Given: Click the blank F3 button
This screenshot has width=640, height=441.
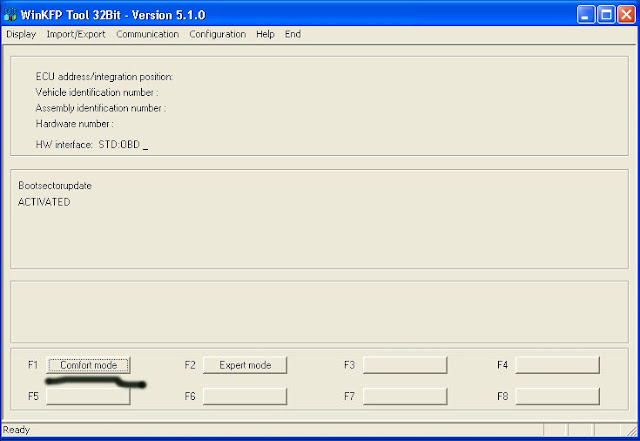Looking at the screenshot, I should pyautogui.click(x=405, y=365).
